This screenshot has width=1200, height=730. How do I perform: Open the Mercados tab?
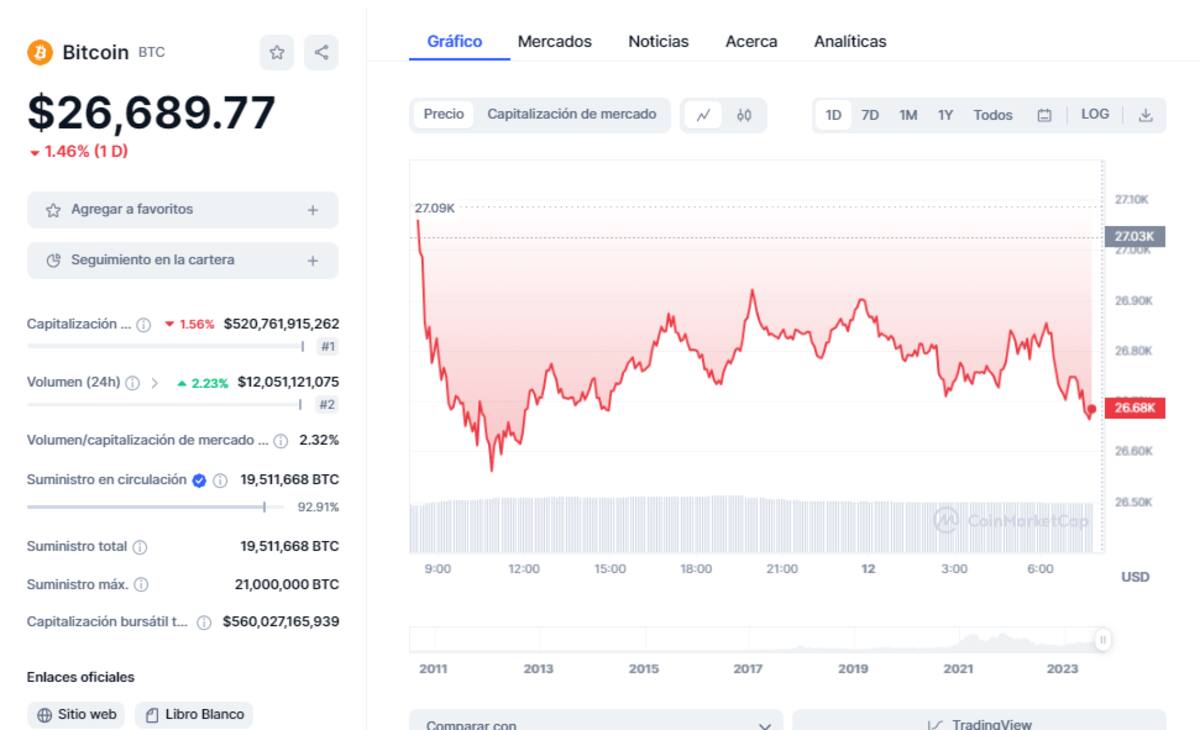pos(554,42)
